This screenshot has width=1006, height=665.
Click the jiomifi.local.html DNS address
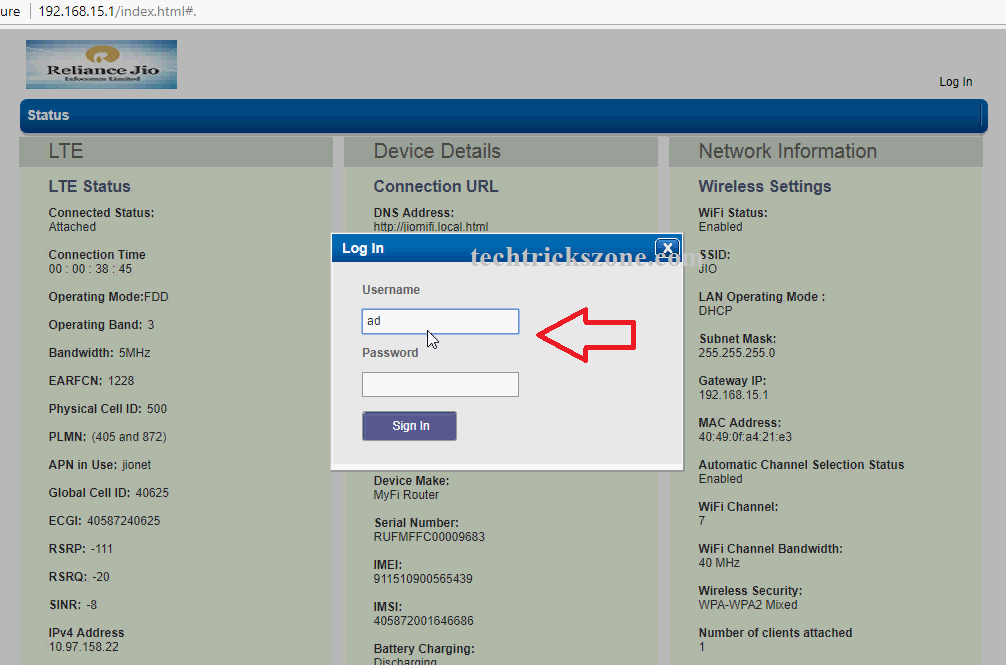(x=430, y=227)
